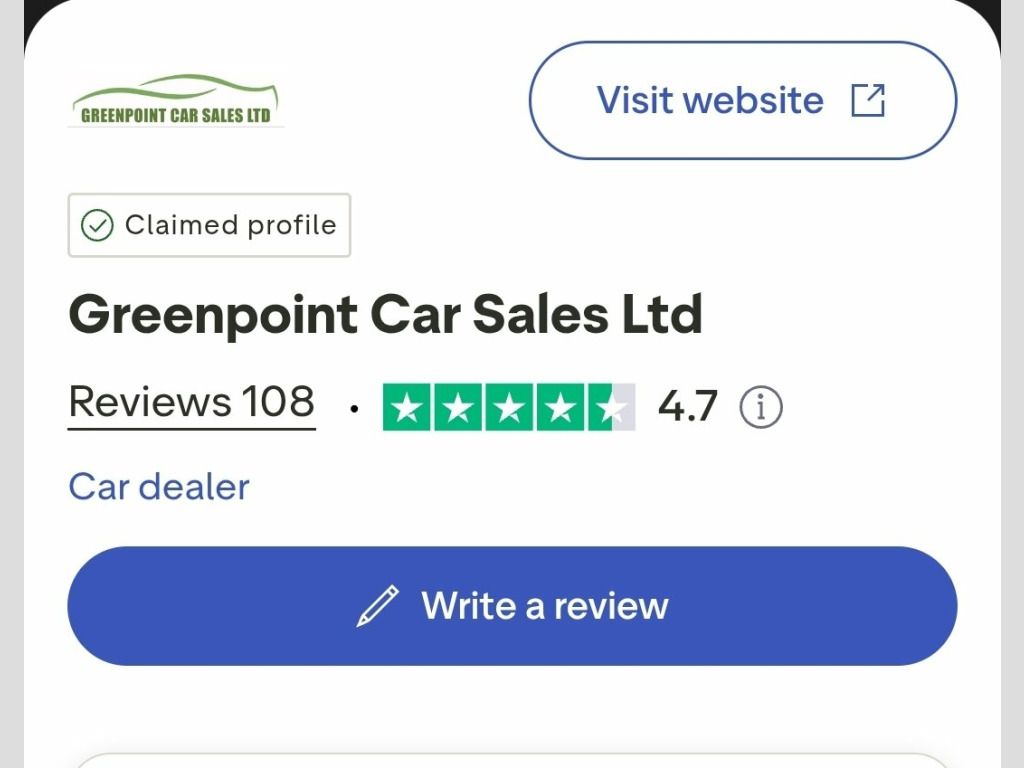
Task: Select the fourth green rating star
Action: [560, 407]
